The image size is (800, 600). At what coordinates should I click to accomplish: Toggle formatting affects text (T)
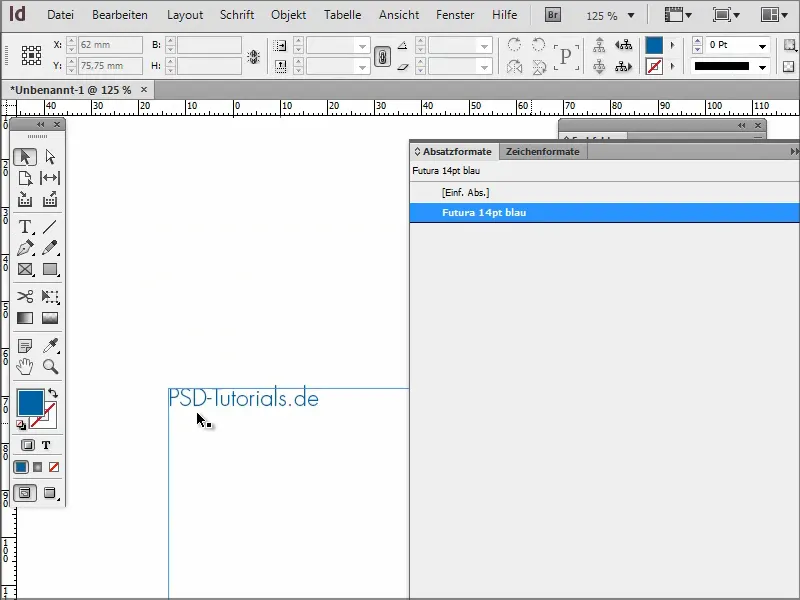pos(46,445)
